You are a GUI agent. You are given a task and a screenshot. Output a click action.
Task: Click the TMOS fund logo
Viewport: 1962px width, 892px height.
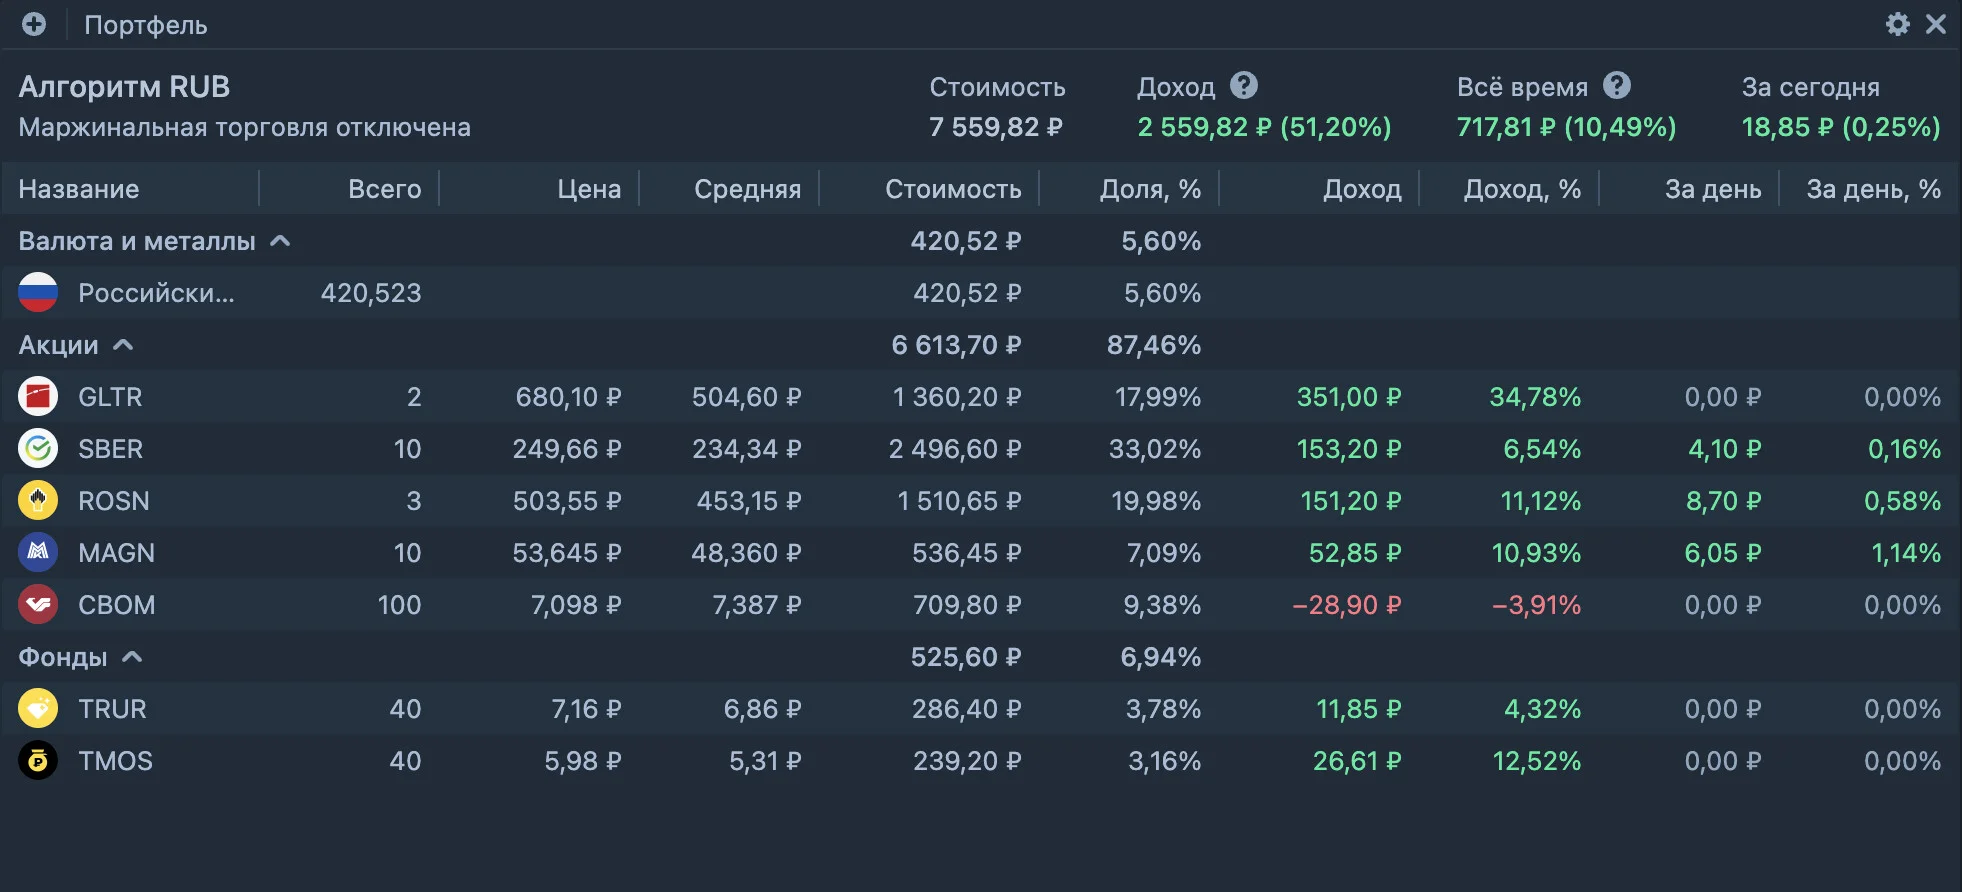38,761
